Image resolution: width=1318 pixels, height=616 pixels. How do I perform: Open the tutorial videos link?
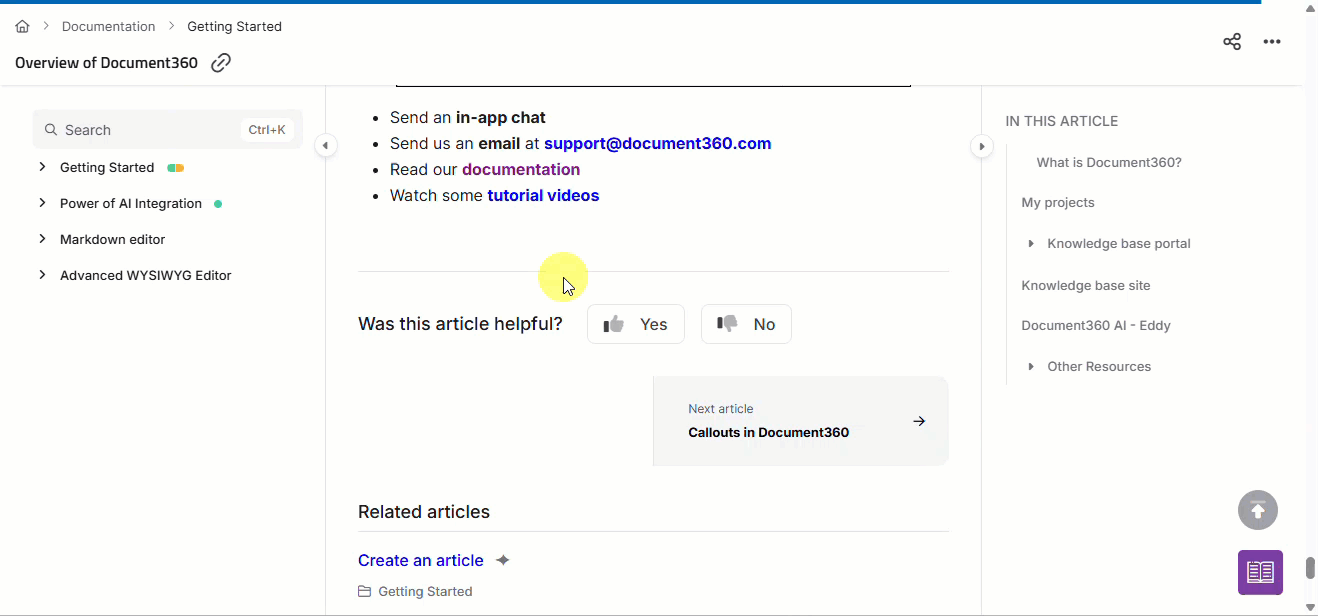point(543,195)
